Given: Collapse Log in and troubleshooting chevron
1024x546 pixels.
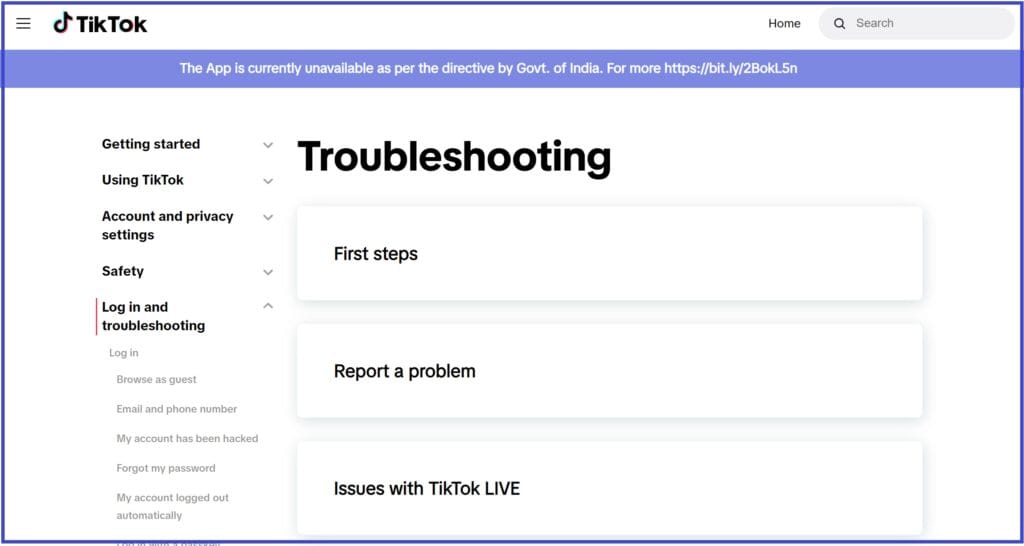Looking at the screenshot, I should [x=268, y=306].
